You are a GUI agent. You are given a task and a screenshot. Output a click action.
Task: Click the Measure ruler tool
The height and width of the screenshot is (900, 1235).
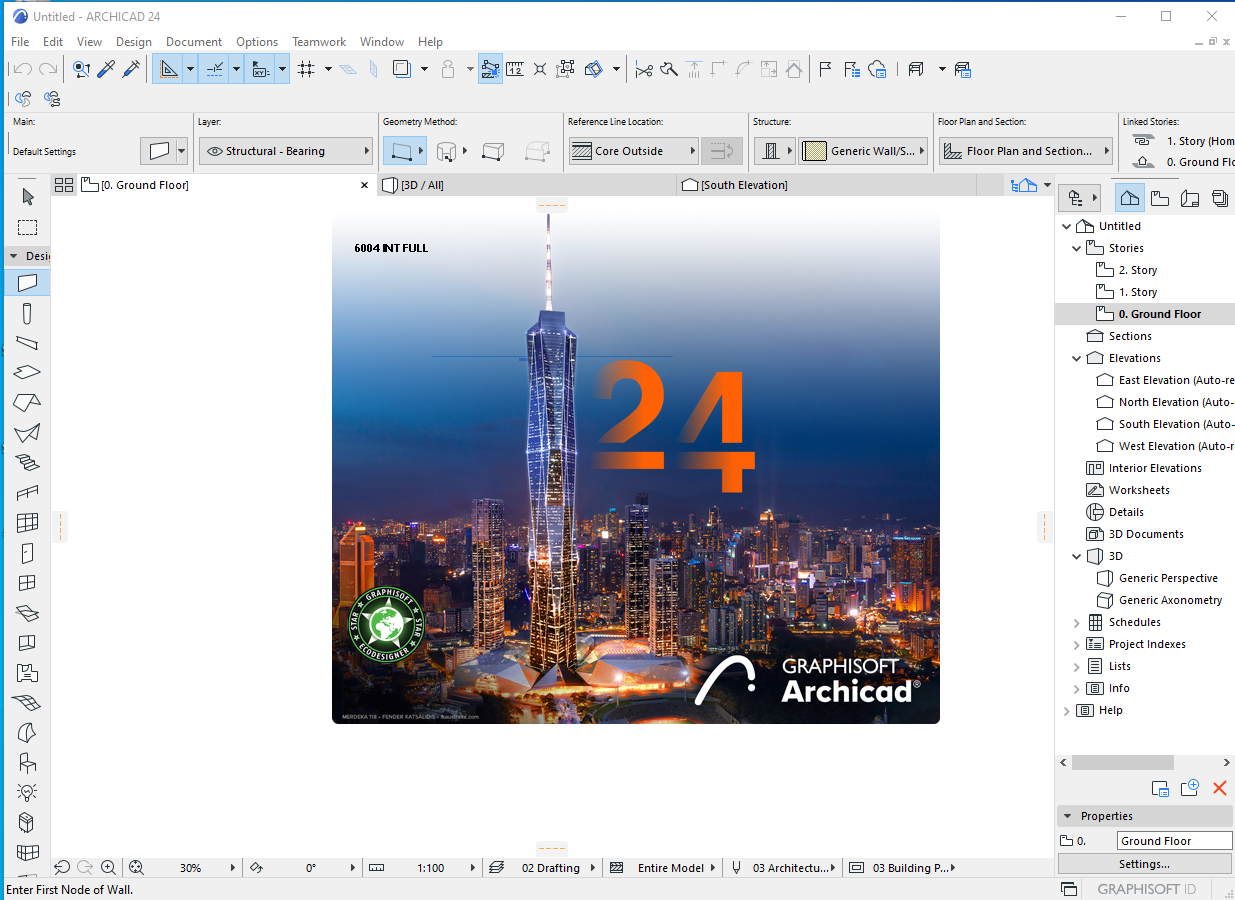pos(515,69)
